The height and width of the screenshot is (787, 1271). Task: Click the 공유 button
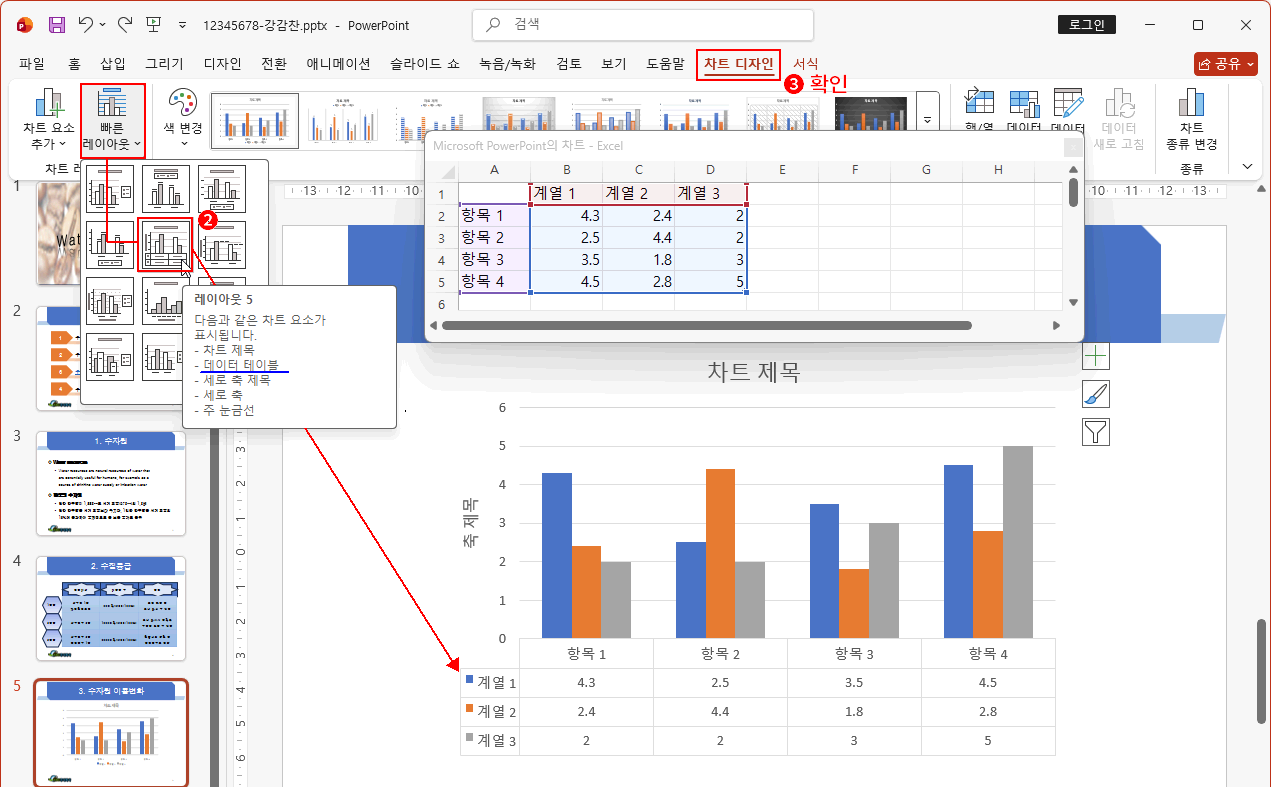click(x=1224, y=63)
